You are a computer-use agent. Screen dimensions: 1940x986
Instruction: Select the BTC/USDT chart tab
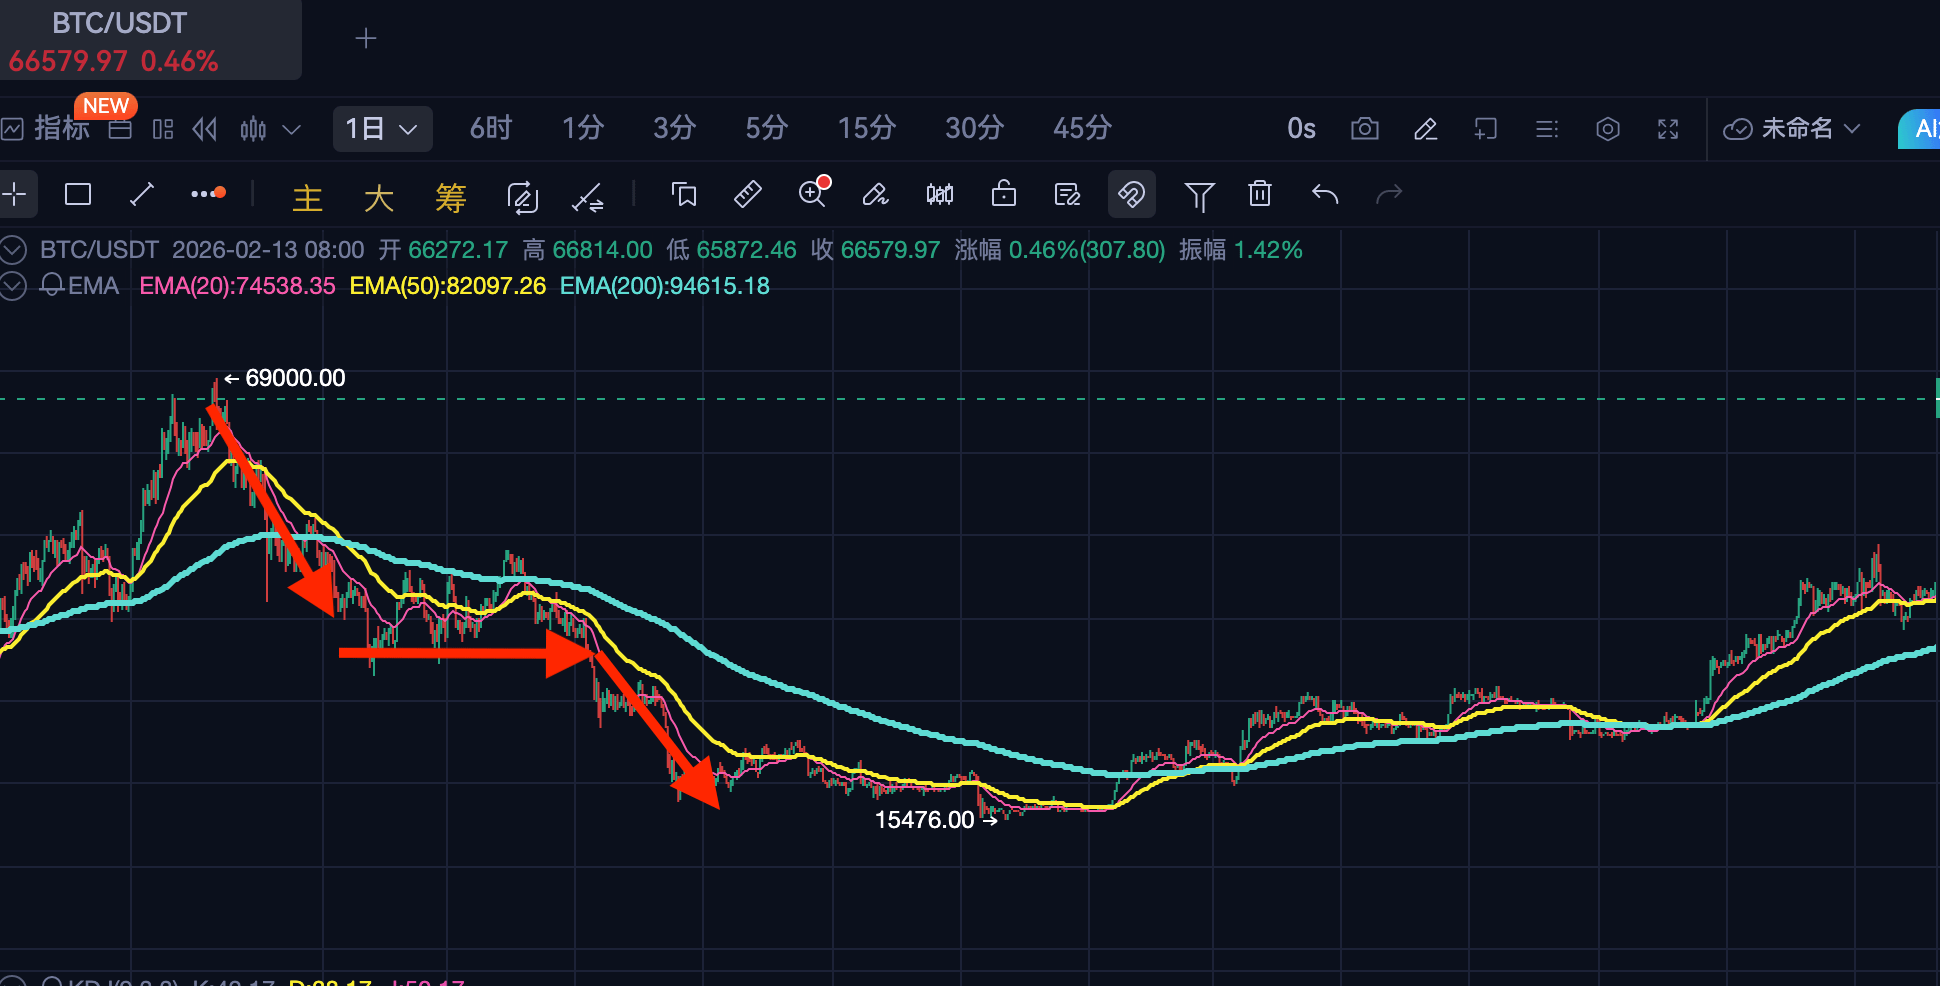(150, 40)
